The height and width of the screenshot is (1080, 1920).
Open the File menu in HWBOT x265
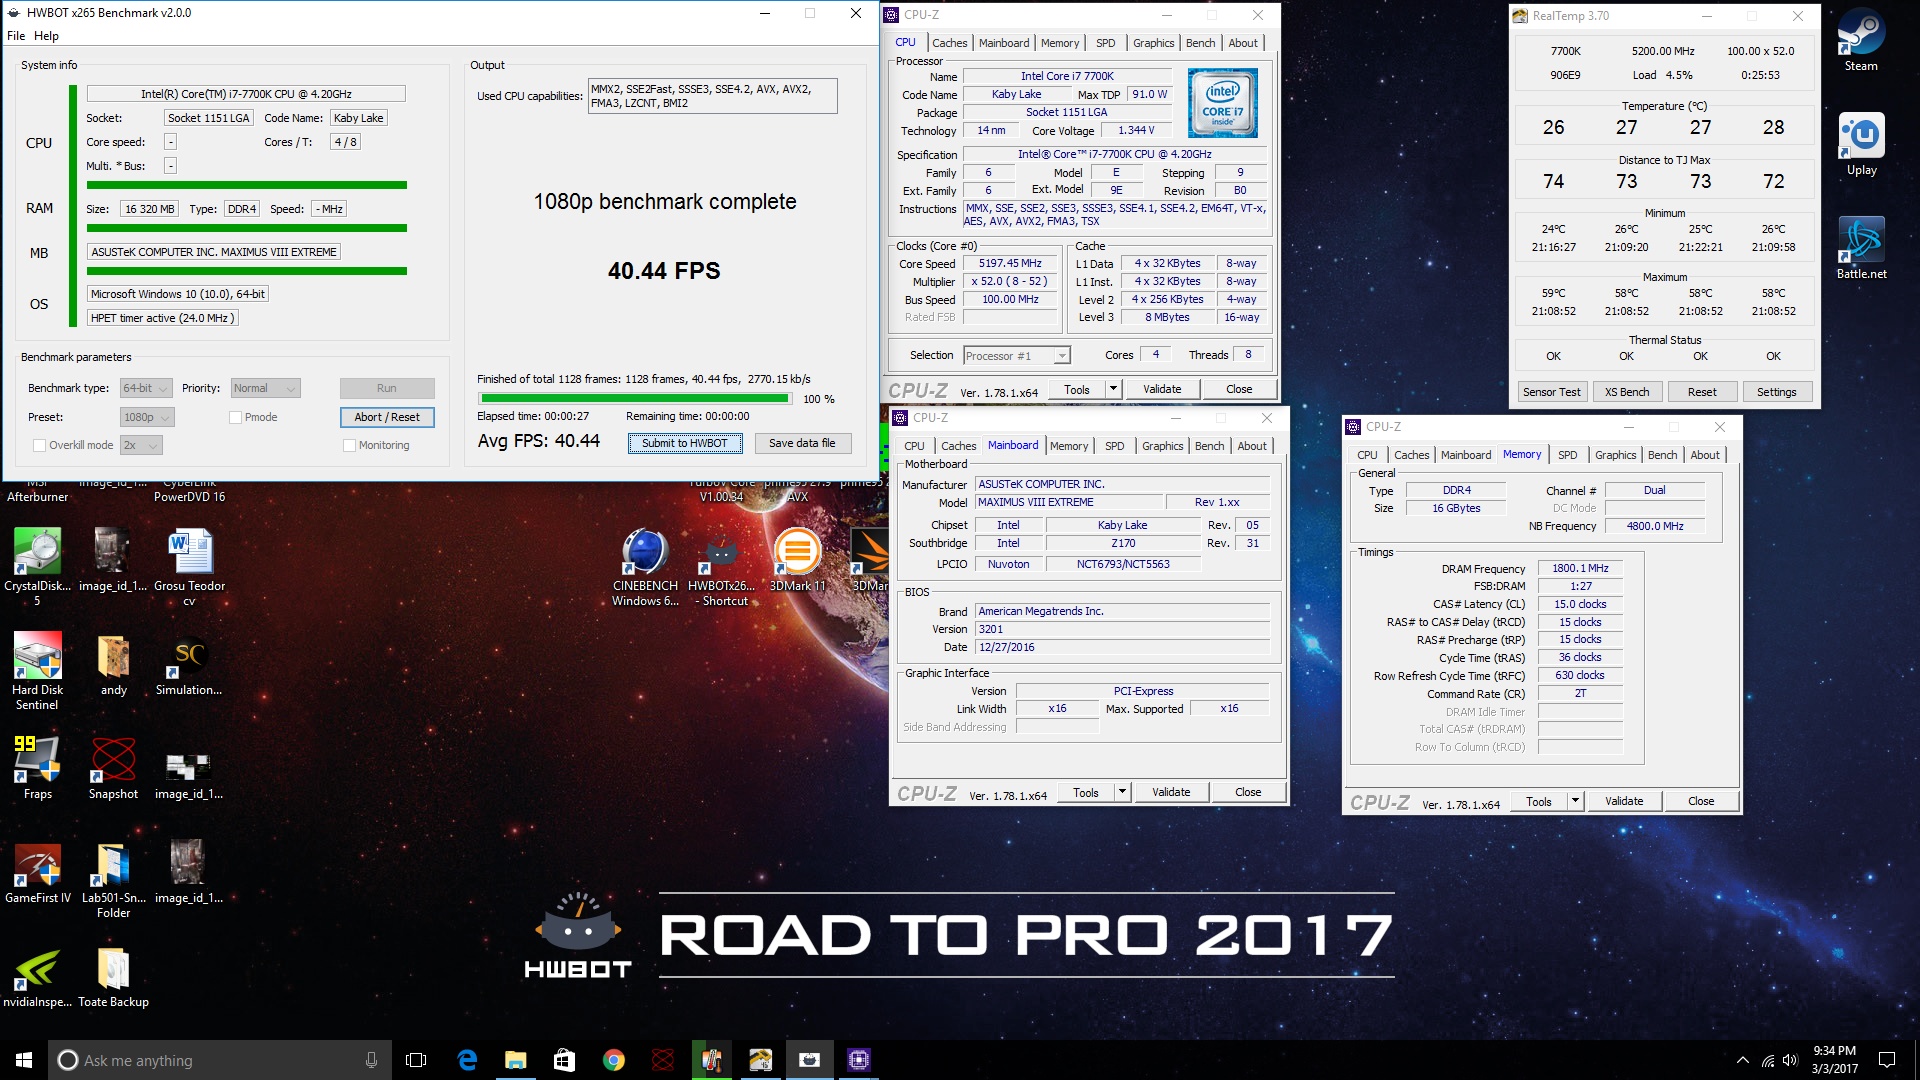point(16,36)
